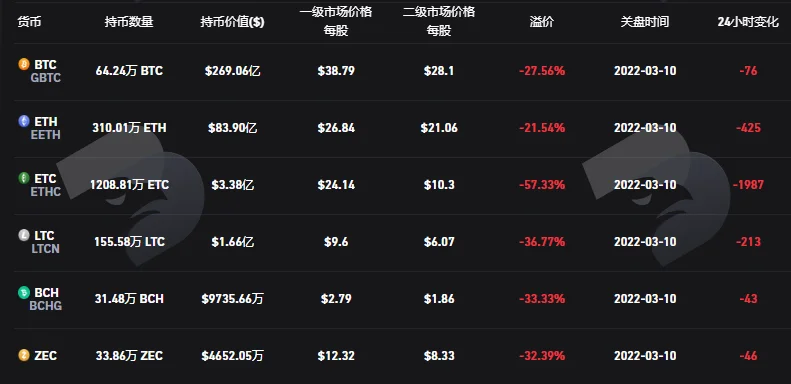Click the orange BTC coin icon
The width and height of the screenshot is (791, 384).
(24, 64)
